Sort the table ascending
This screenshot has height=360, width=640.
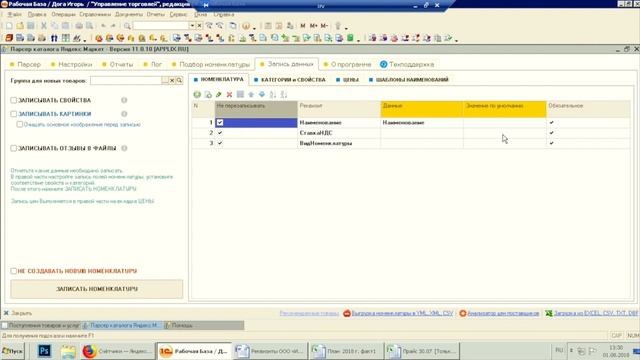point(273,95)
